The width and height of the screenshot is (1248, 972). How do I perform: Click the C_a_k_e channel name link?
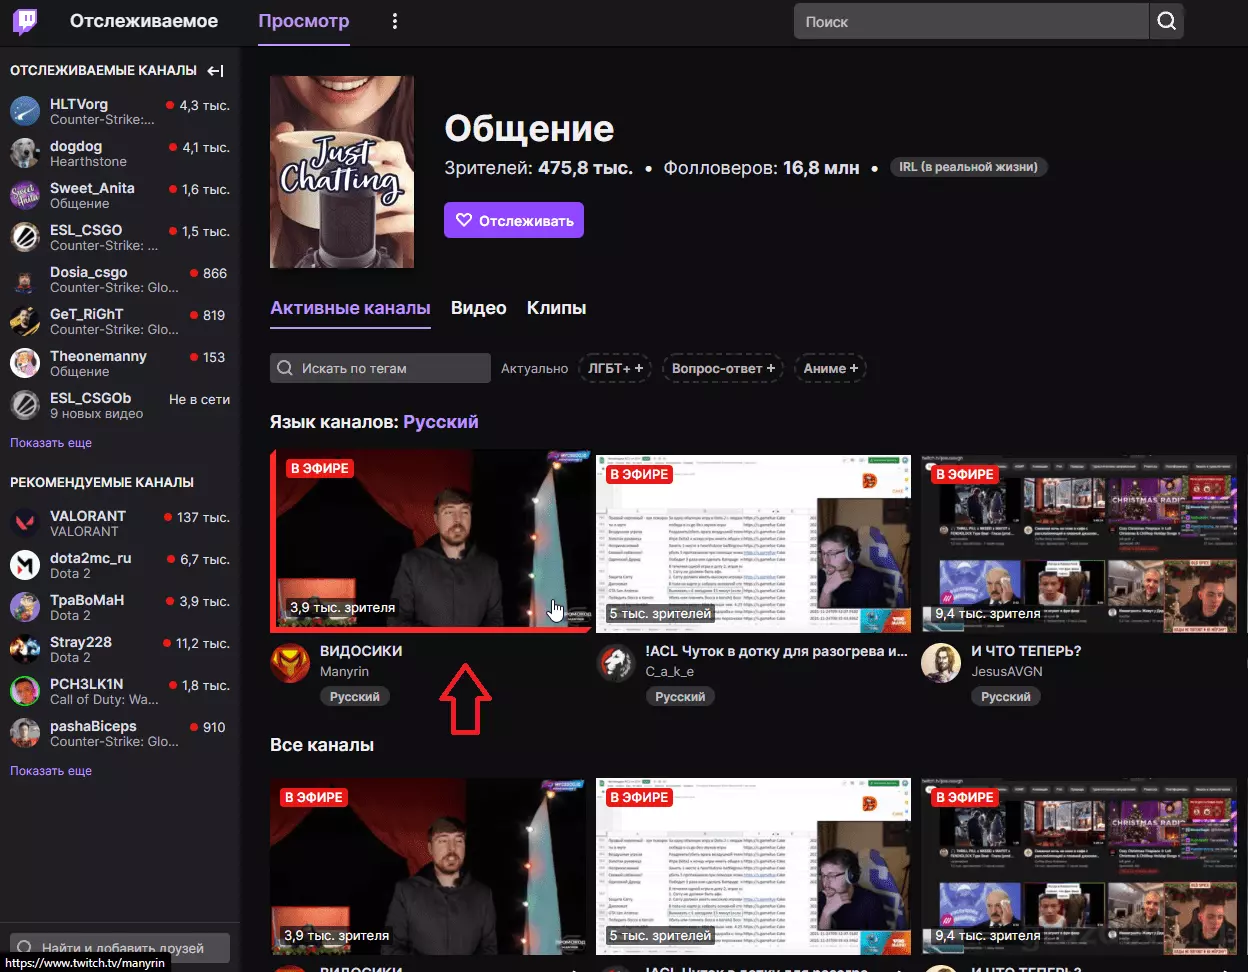click(670, 672)
